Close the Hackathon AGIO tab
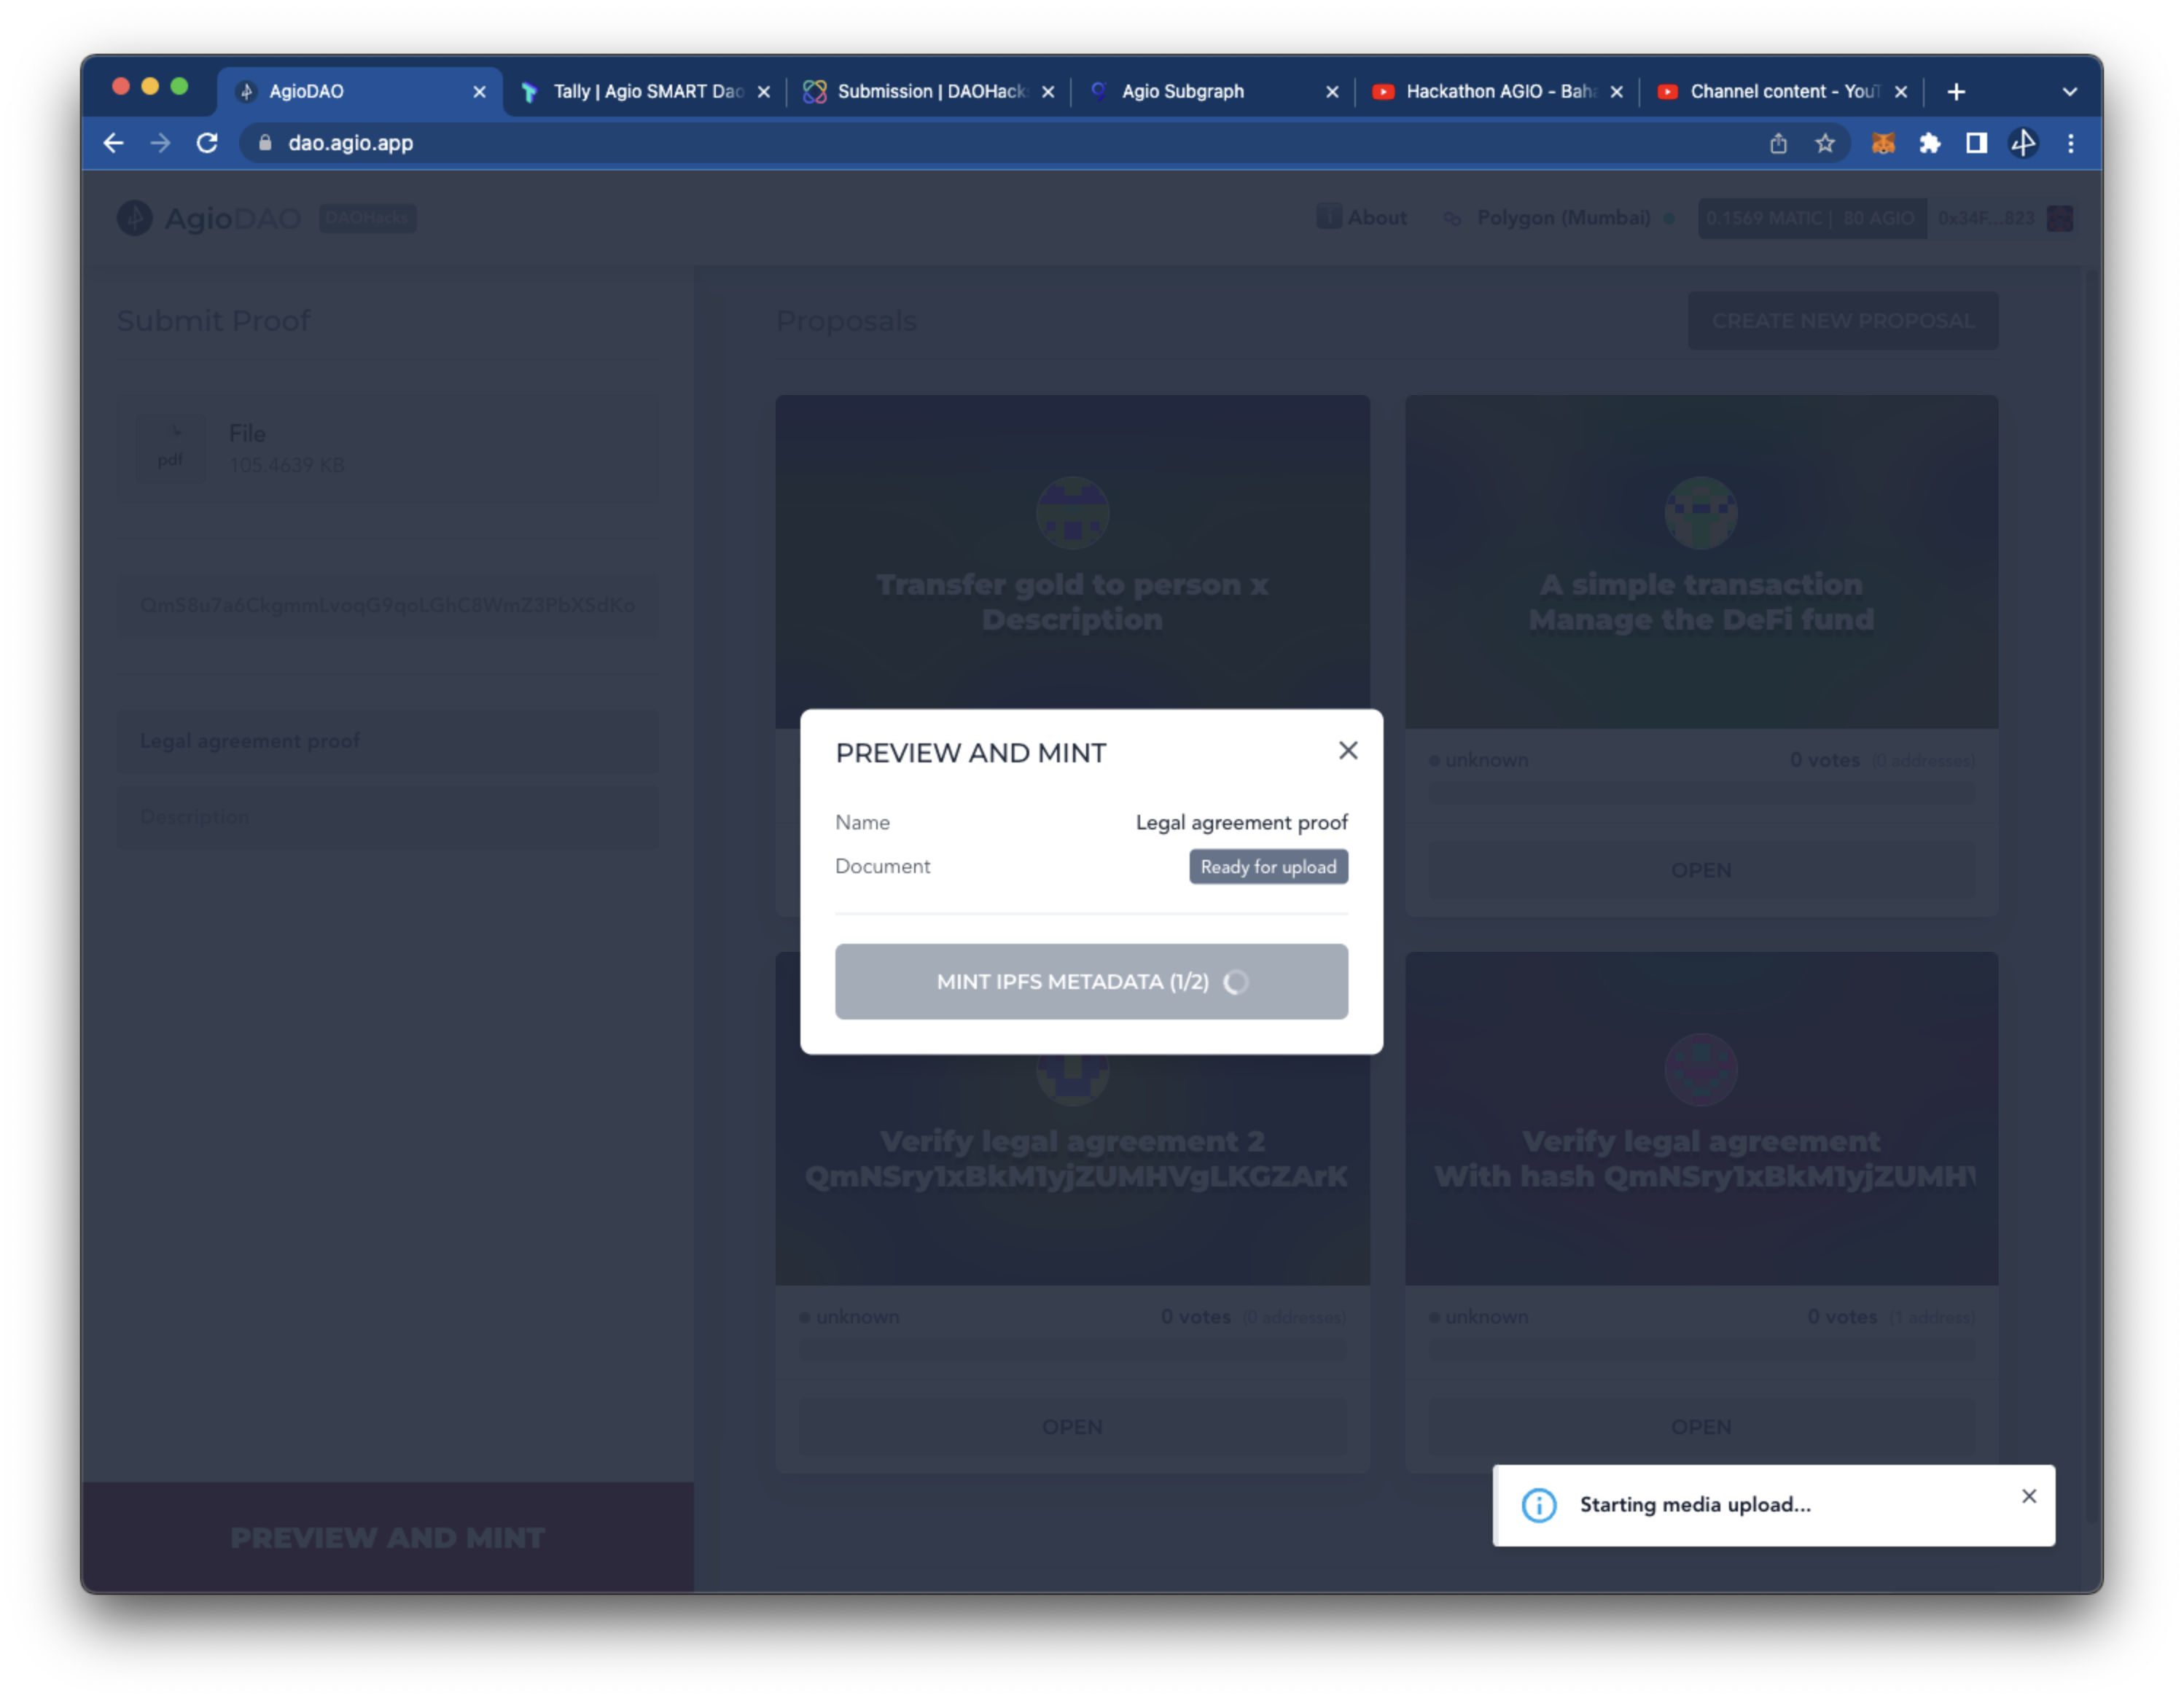 coord(1616,92)
